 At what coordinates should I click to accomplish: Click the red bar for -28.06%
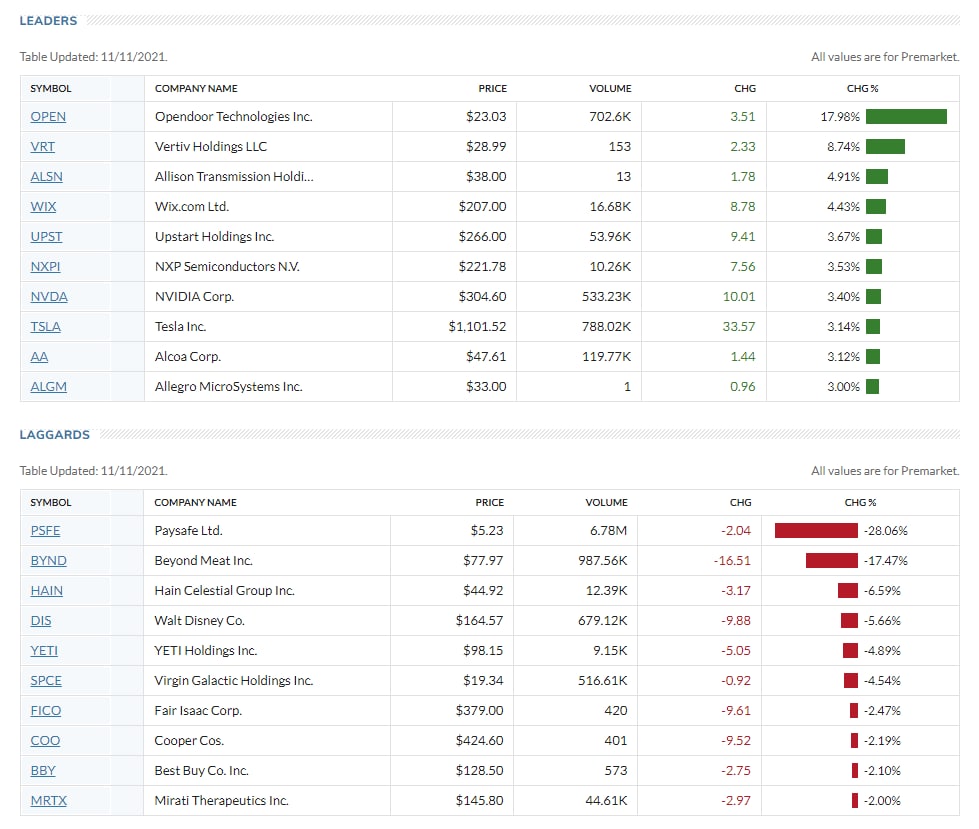click(816, 531)
